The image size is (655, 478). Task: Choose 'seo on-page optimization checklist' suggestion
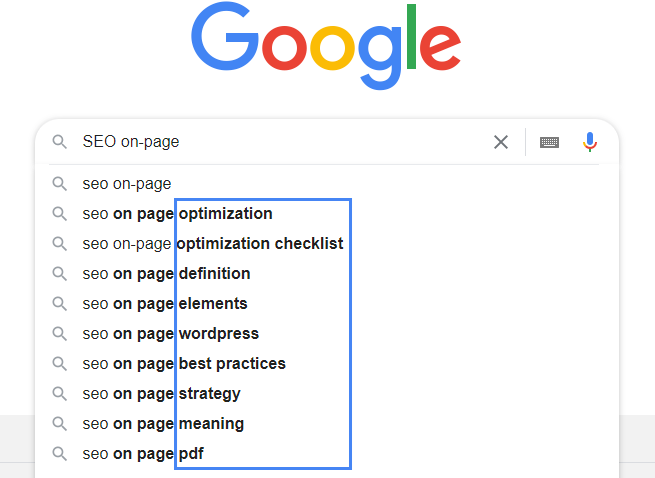(213, 244)
